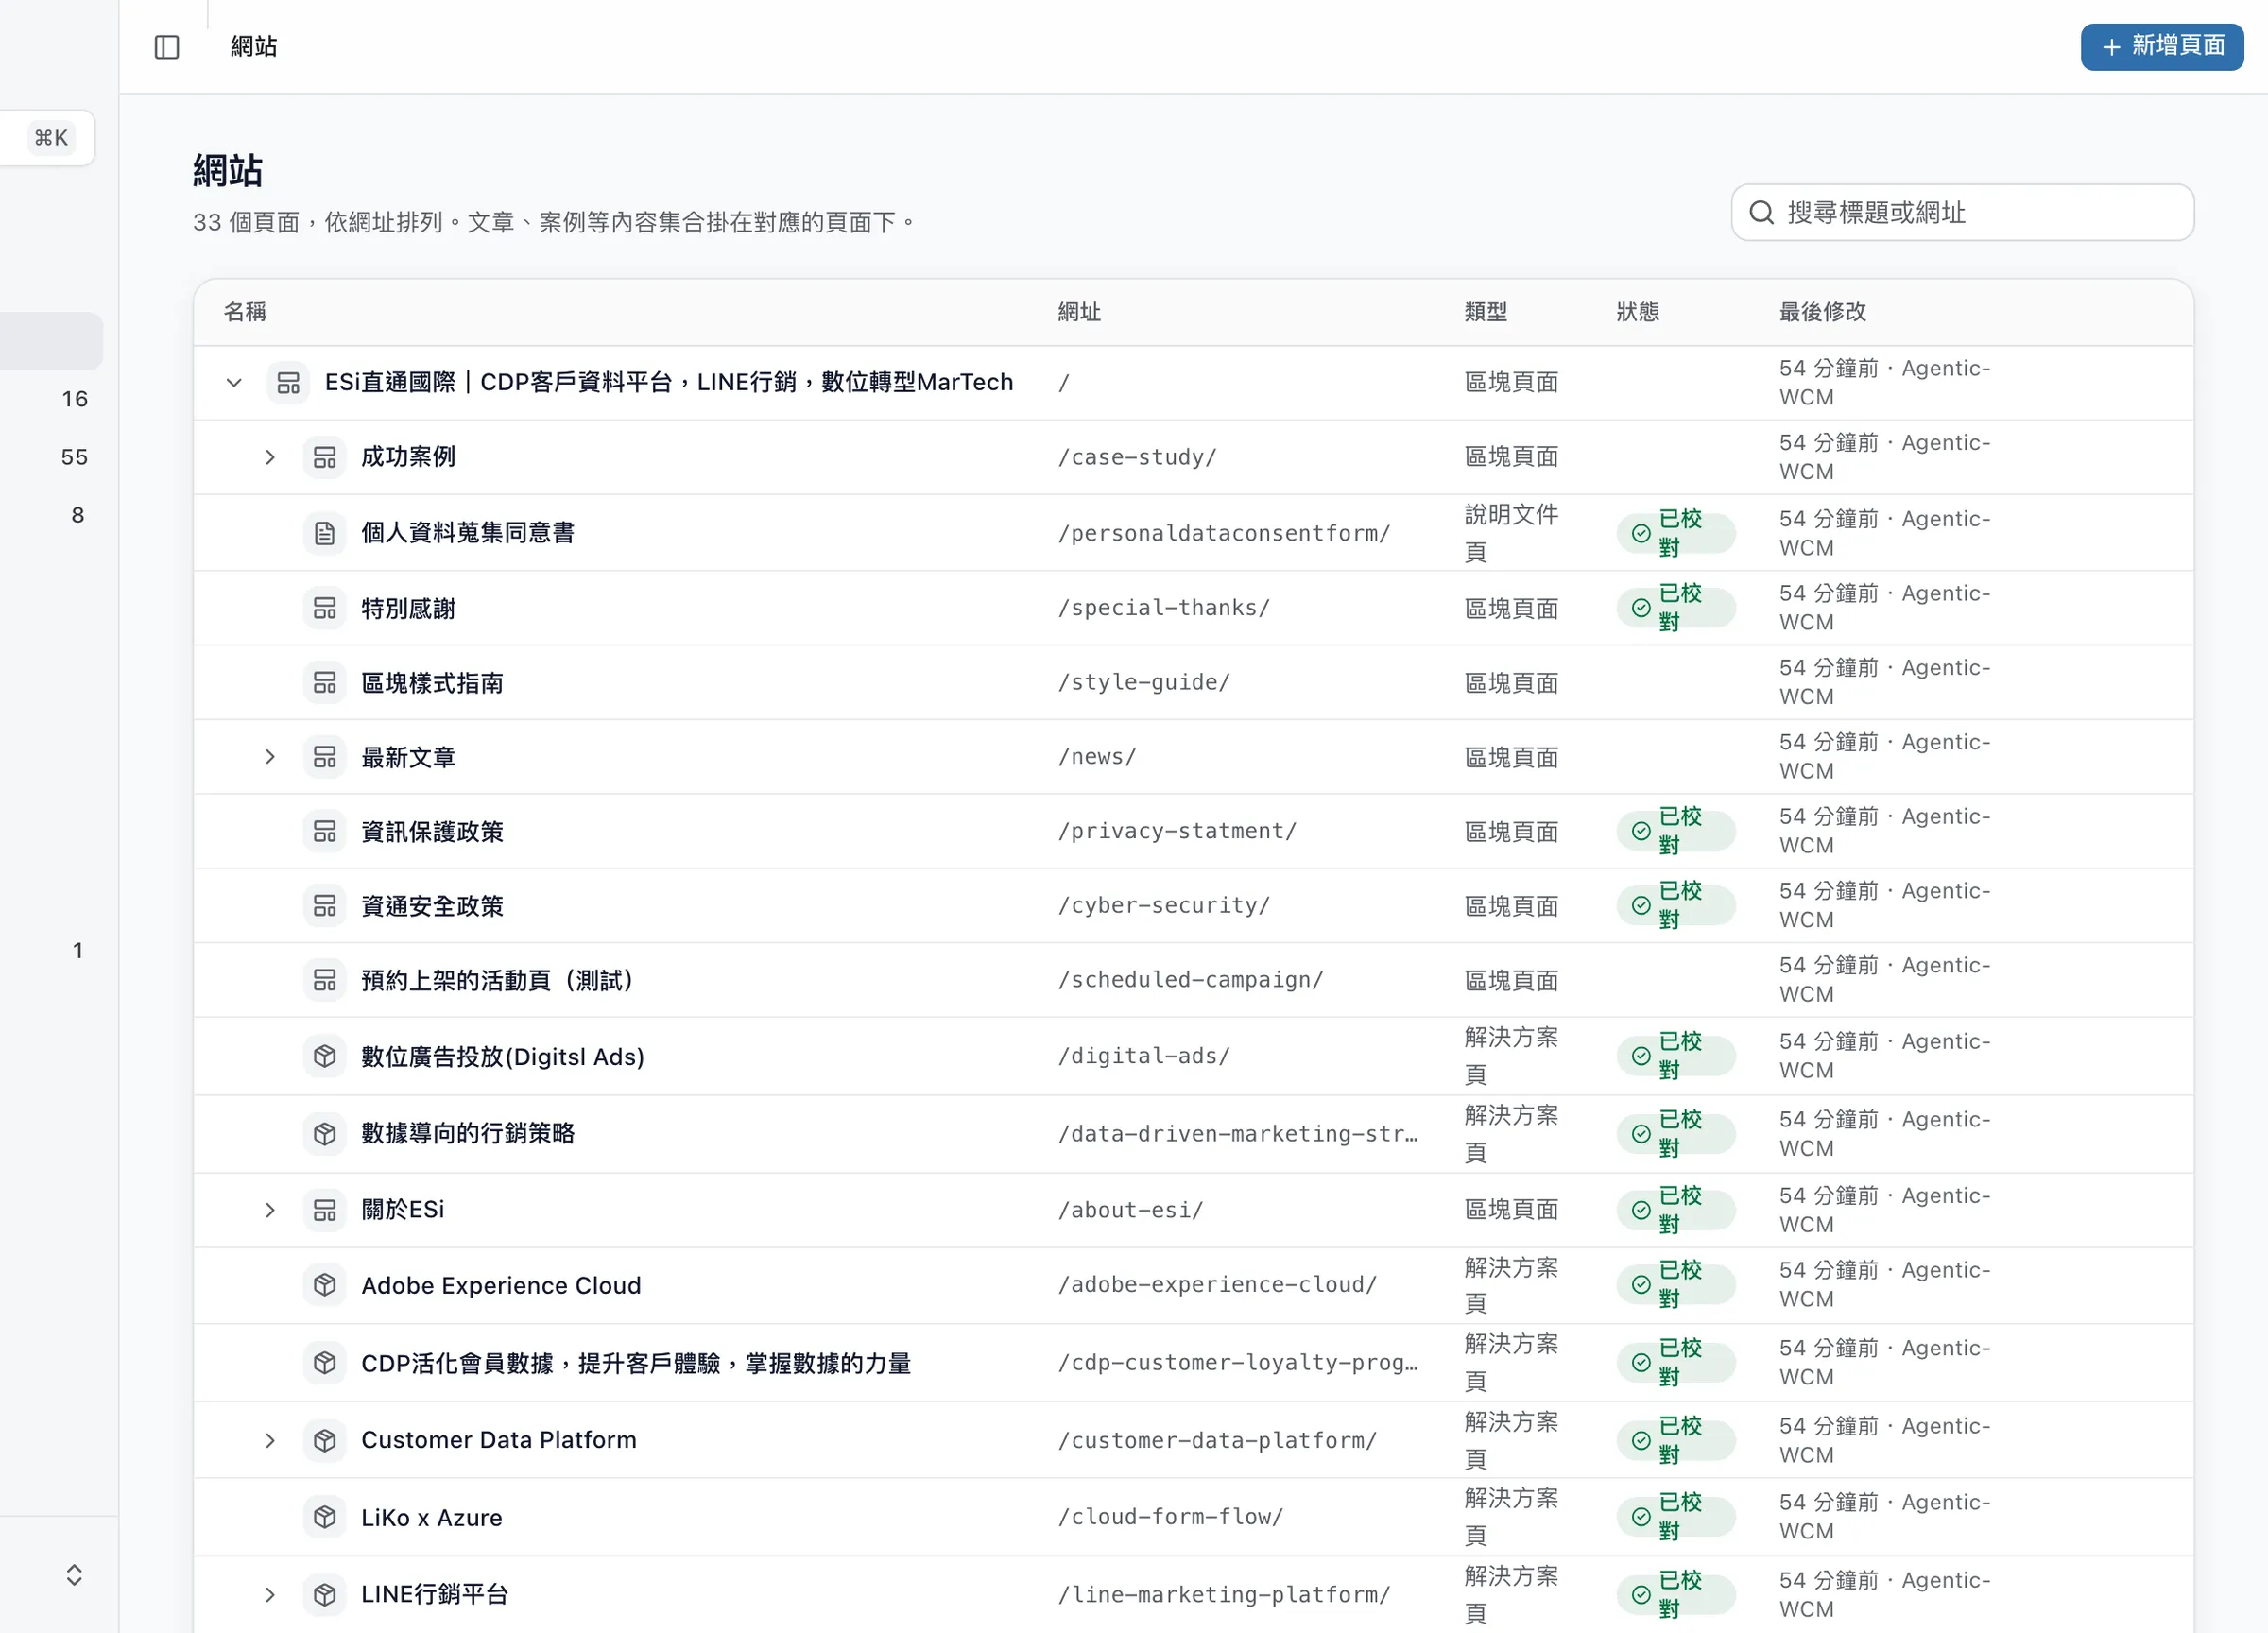
Task: Click the 狀態 column header
Action: click(x=1638, y=312)
